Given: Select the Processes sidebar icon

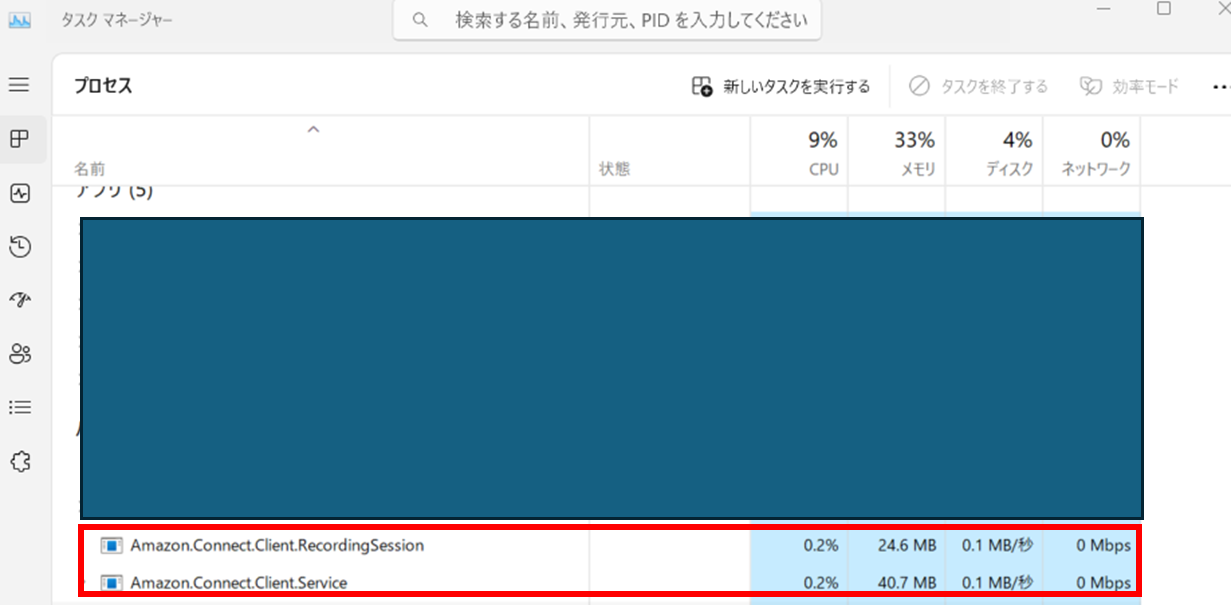Looking at the screenshot, I should [19, 139].
